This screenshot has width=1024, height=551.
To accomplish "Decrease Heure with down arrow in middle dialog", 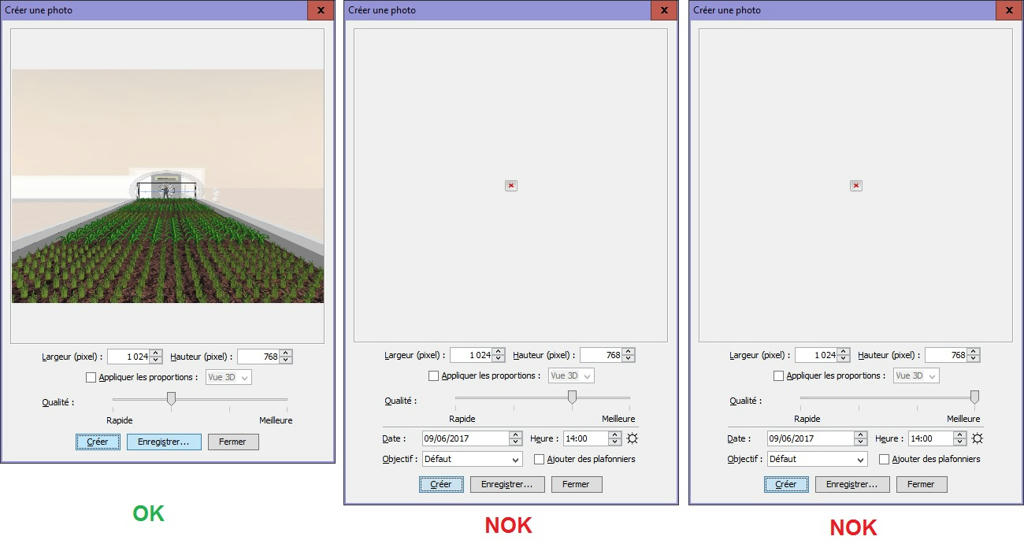I will click(615, 442).
